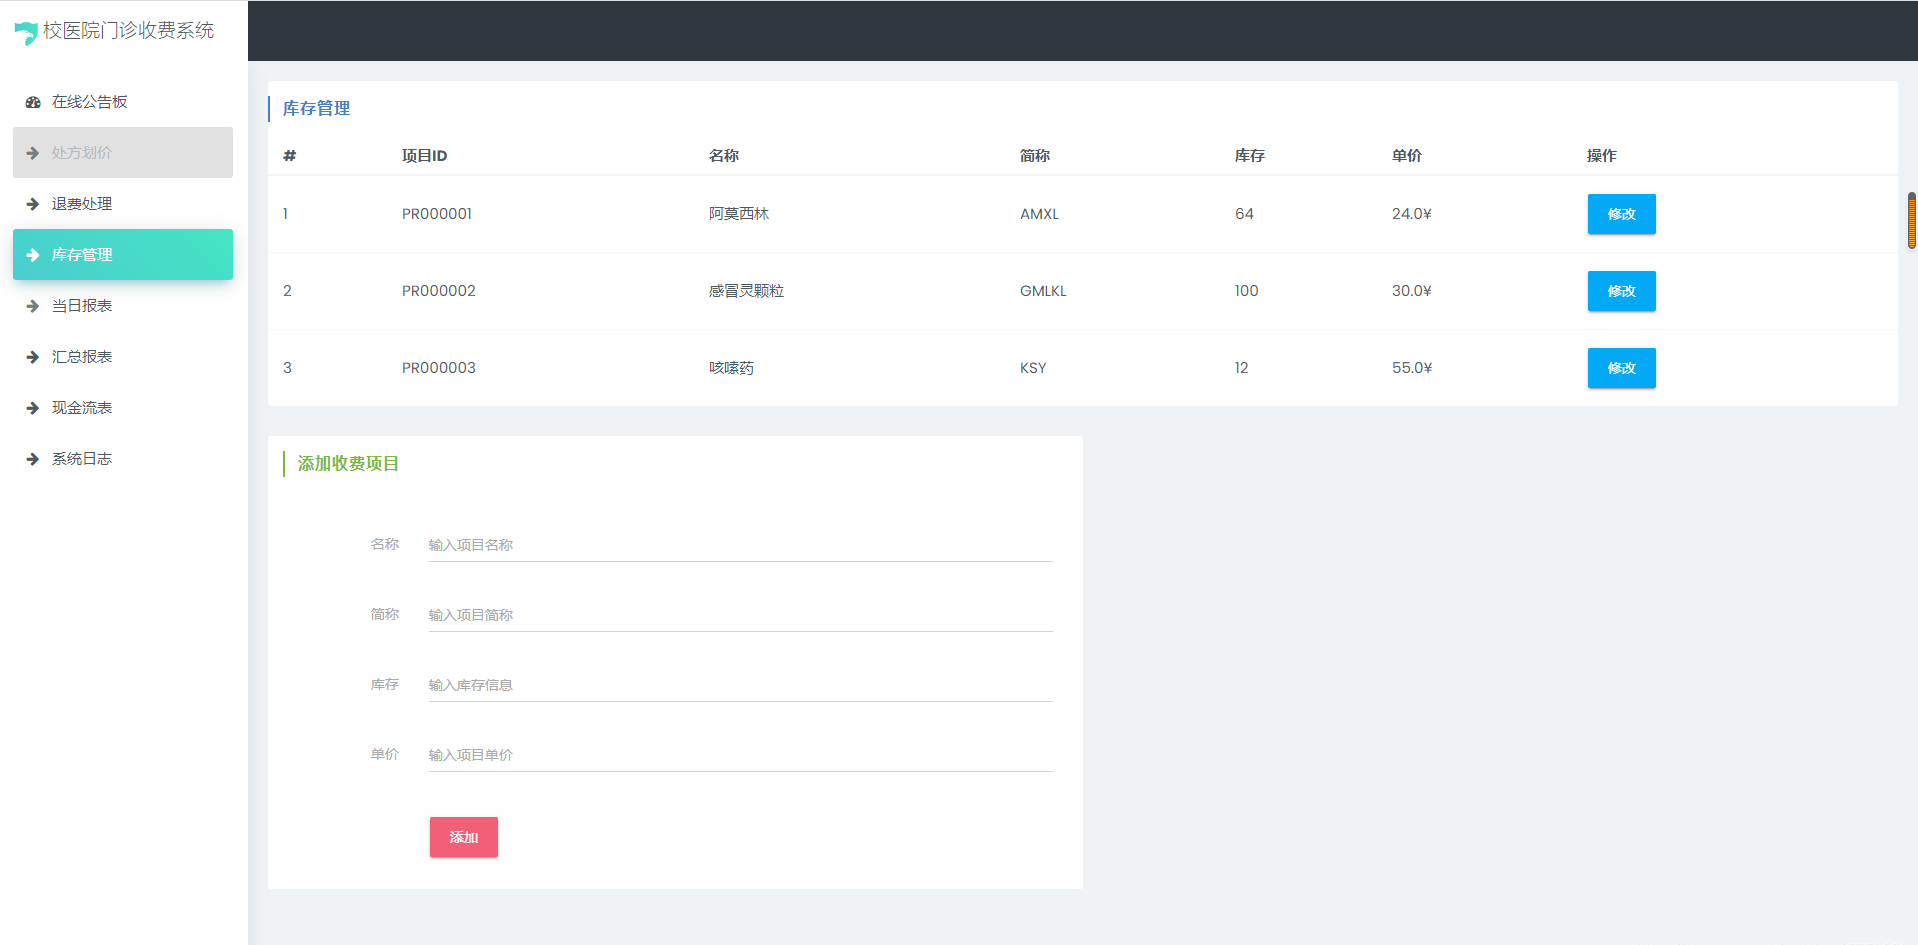Image resolution: width=1918 pixels, height=945 pixels.
Task: Click the arrow icon next to 当日报表
Action: 30,305
